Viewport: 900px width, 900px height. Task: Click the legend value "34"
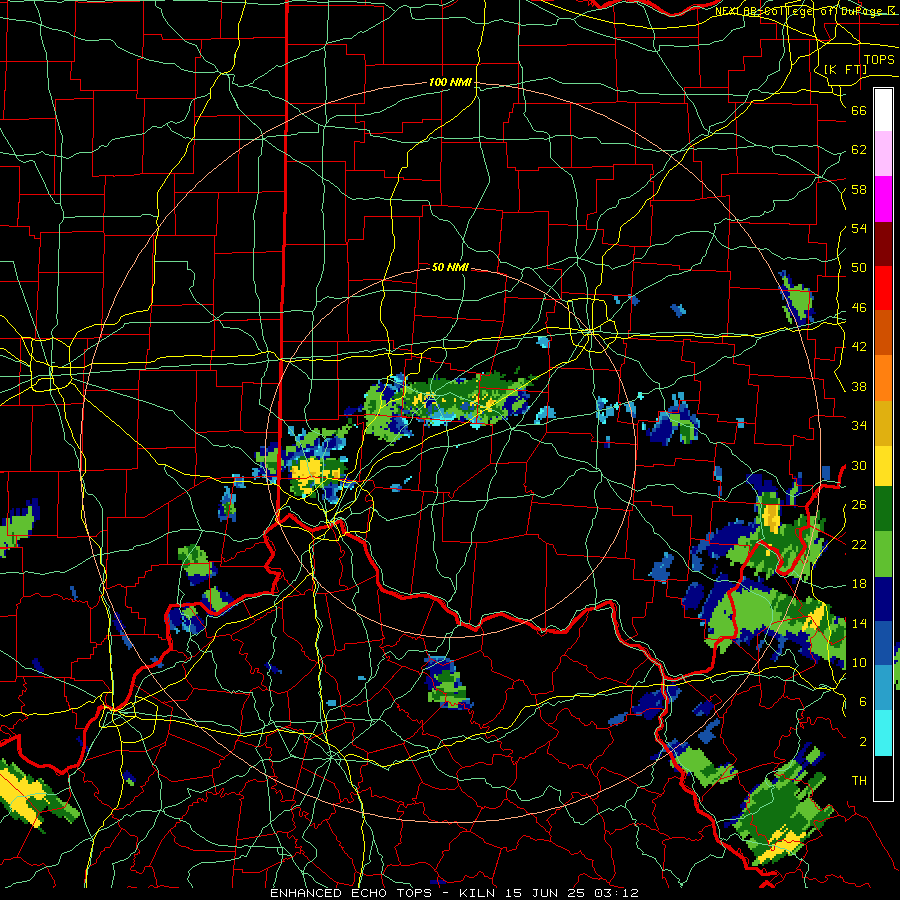coord(859,426)
